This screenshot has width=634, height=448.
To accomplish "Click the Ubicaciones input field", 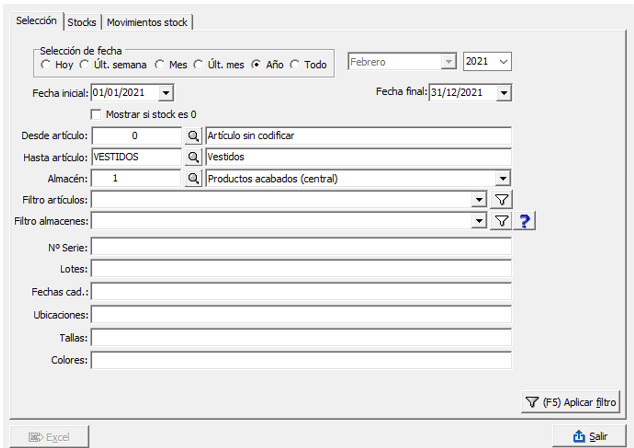I will [x=301, y=314].
